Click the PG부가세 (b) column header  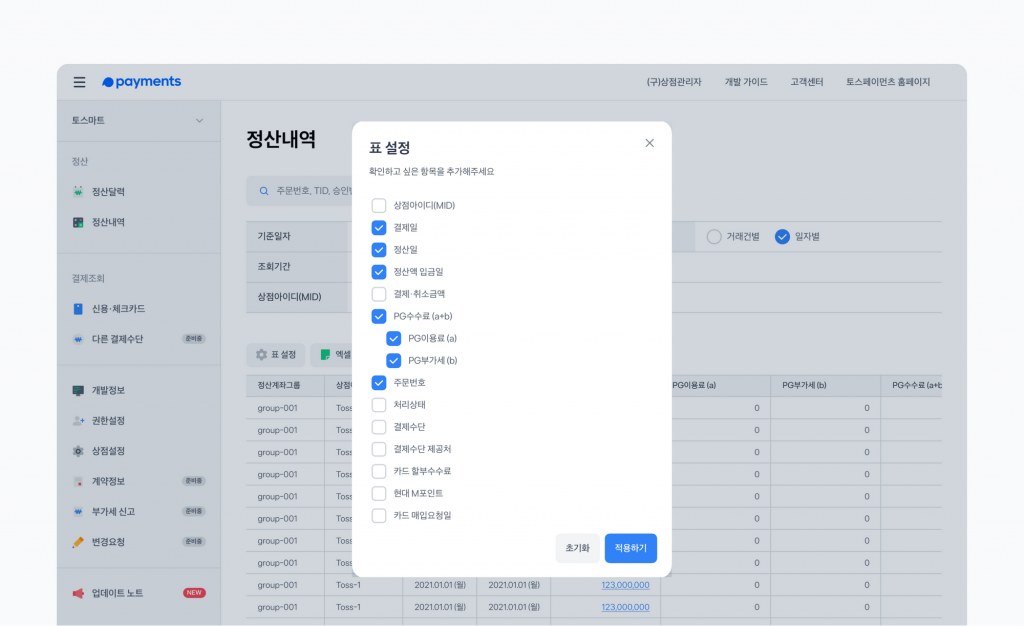click(805, 386)
